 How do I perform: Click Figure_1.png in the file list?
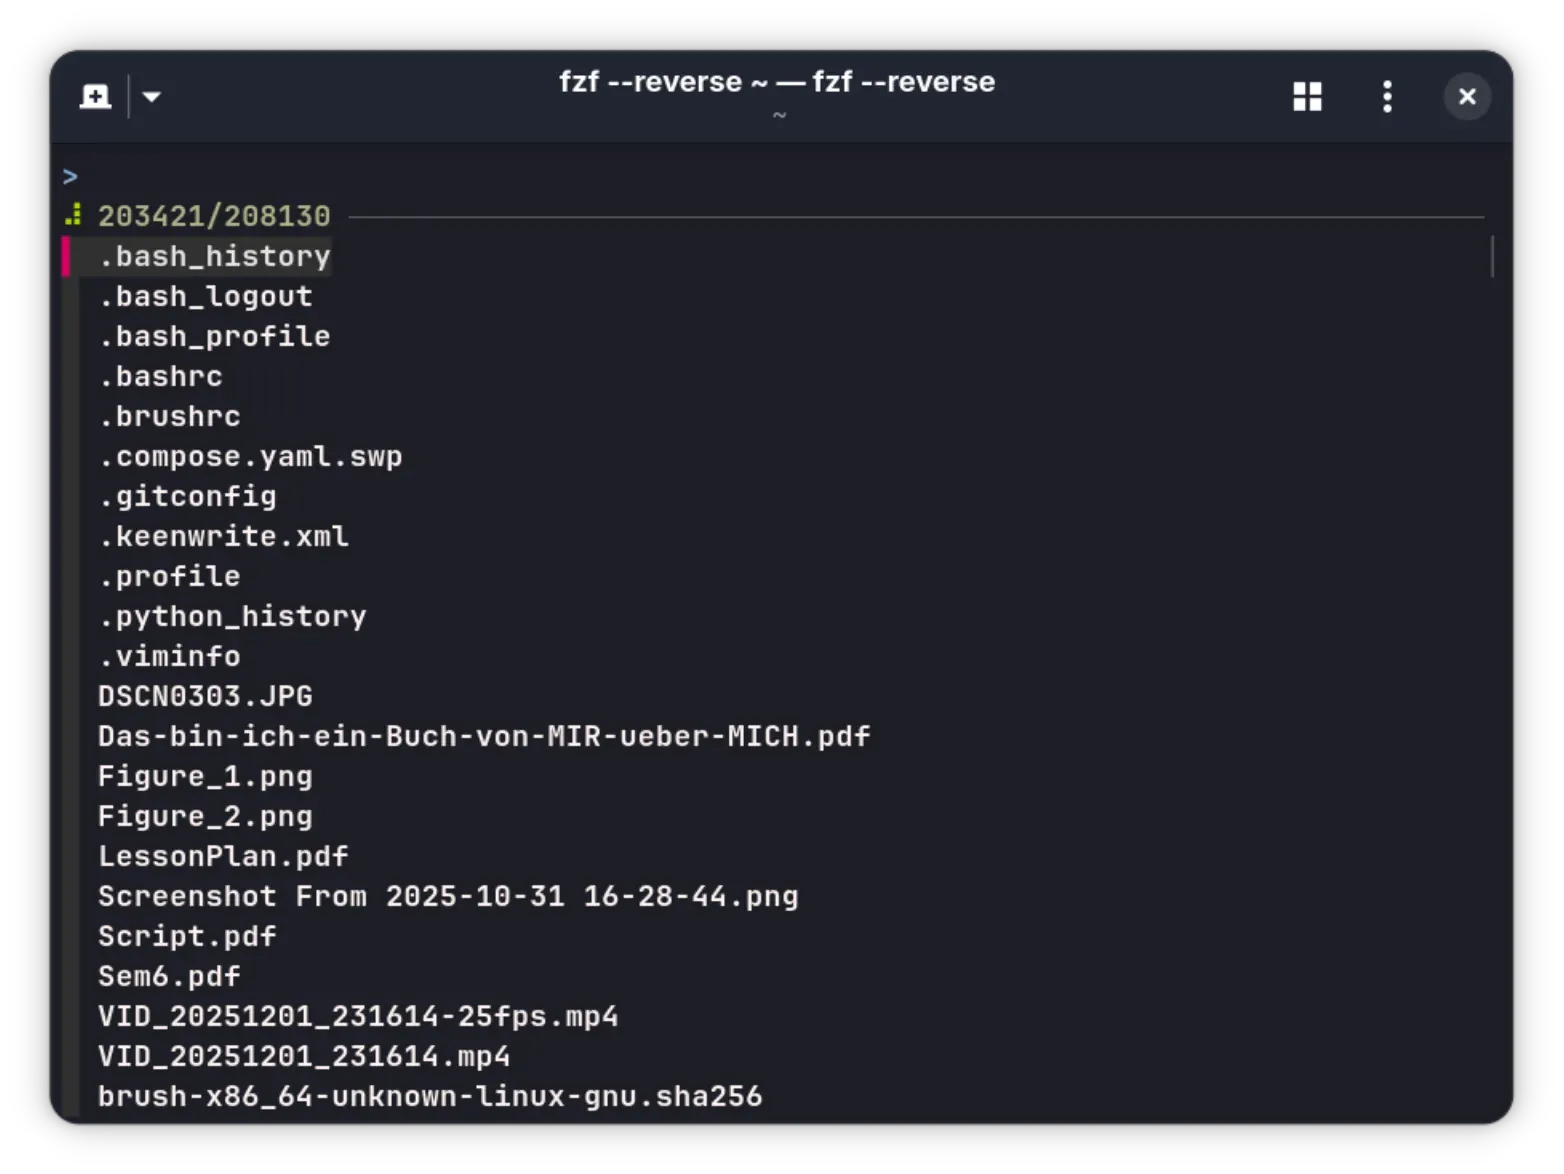pyautogui.click(x=204, y=776)
